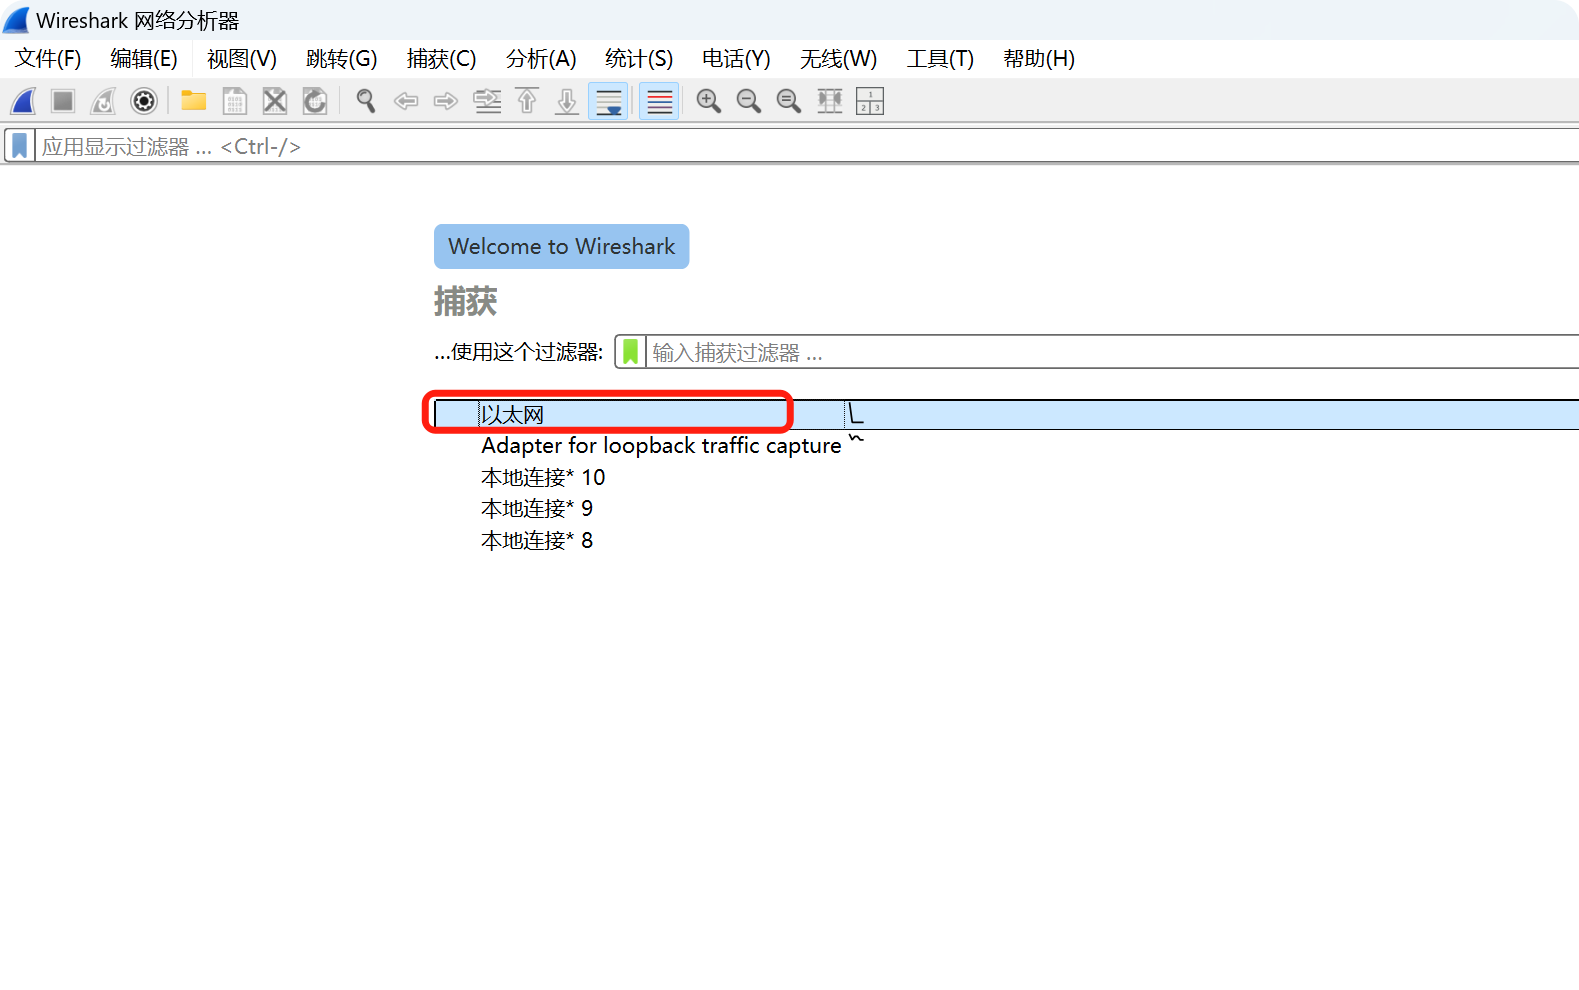Screen dimensions: 1579x990
Task: Toggle packet list colorization
Action: [659, 101]
